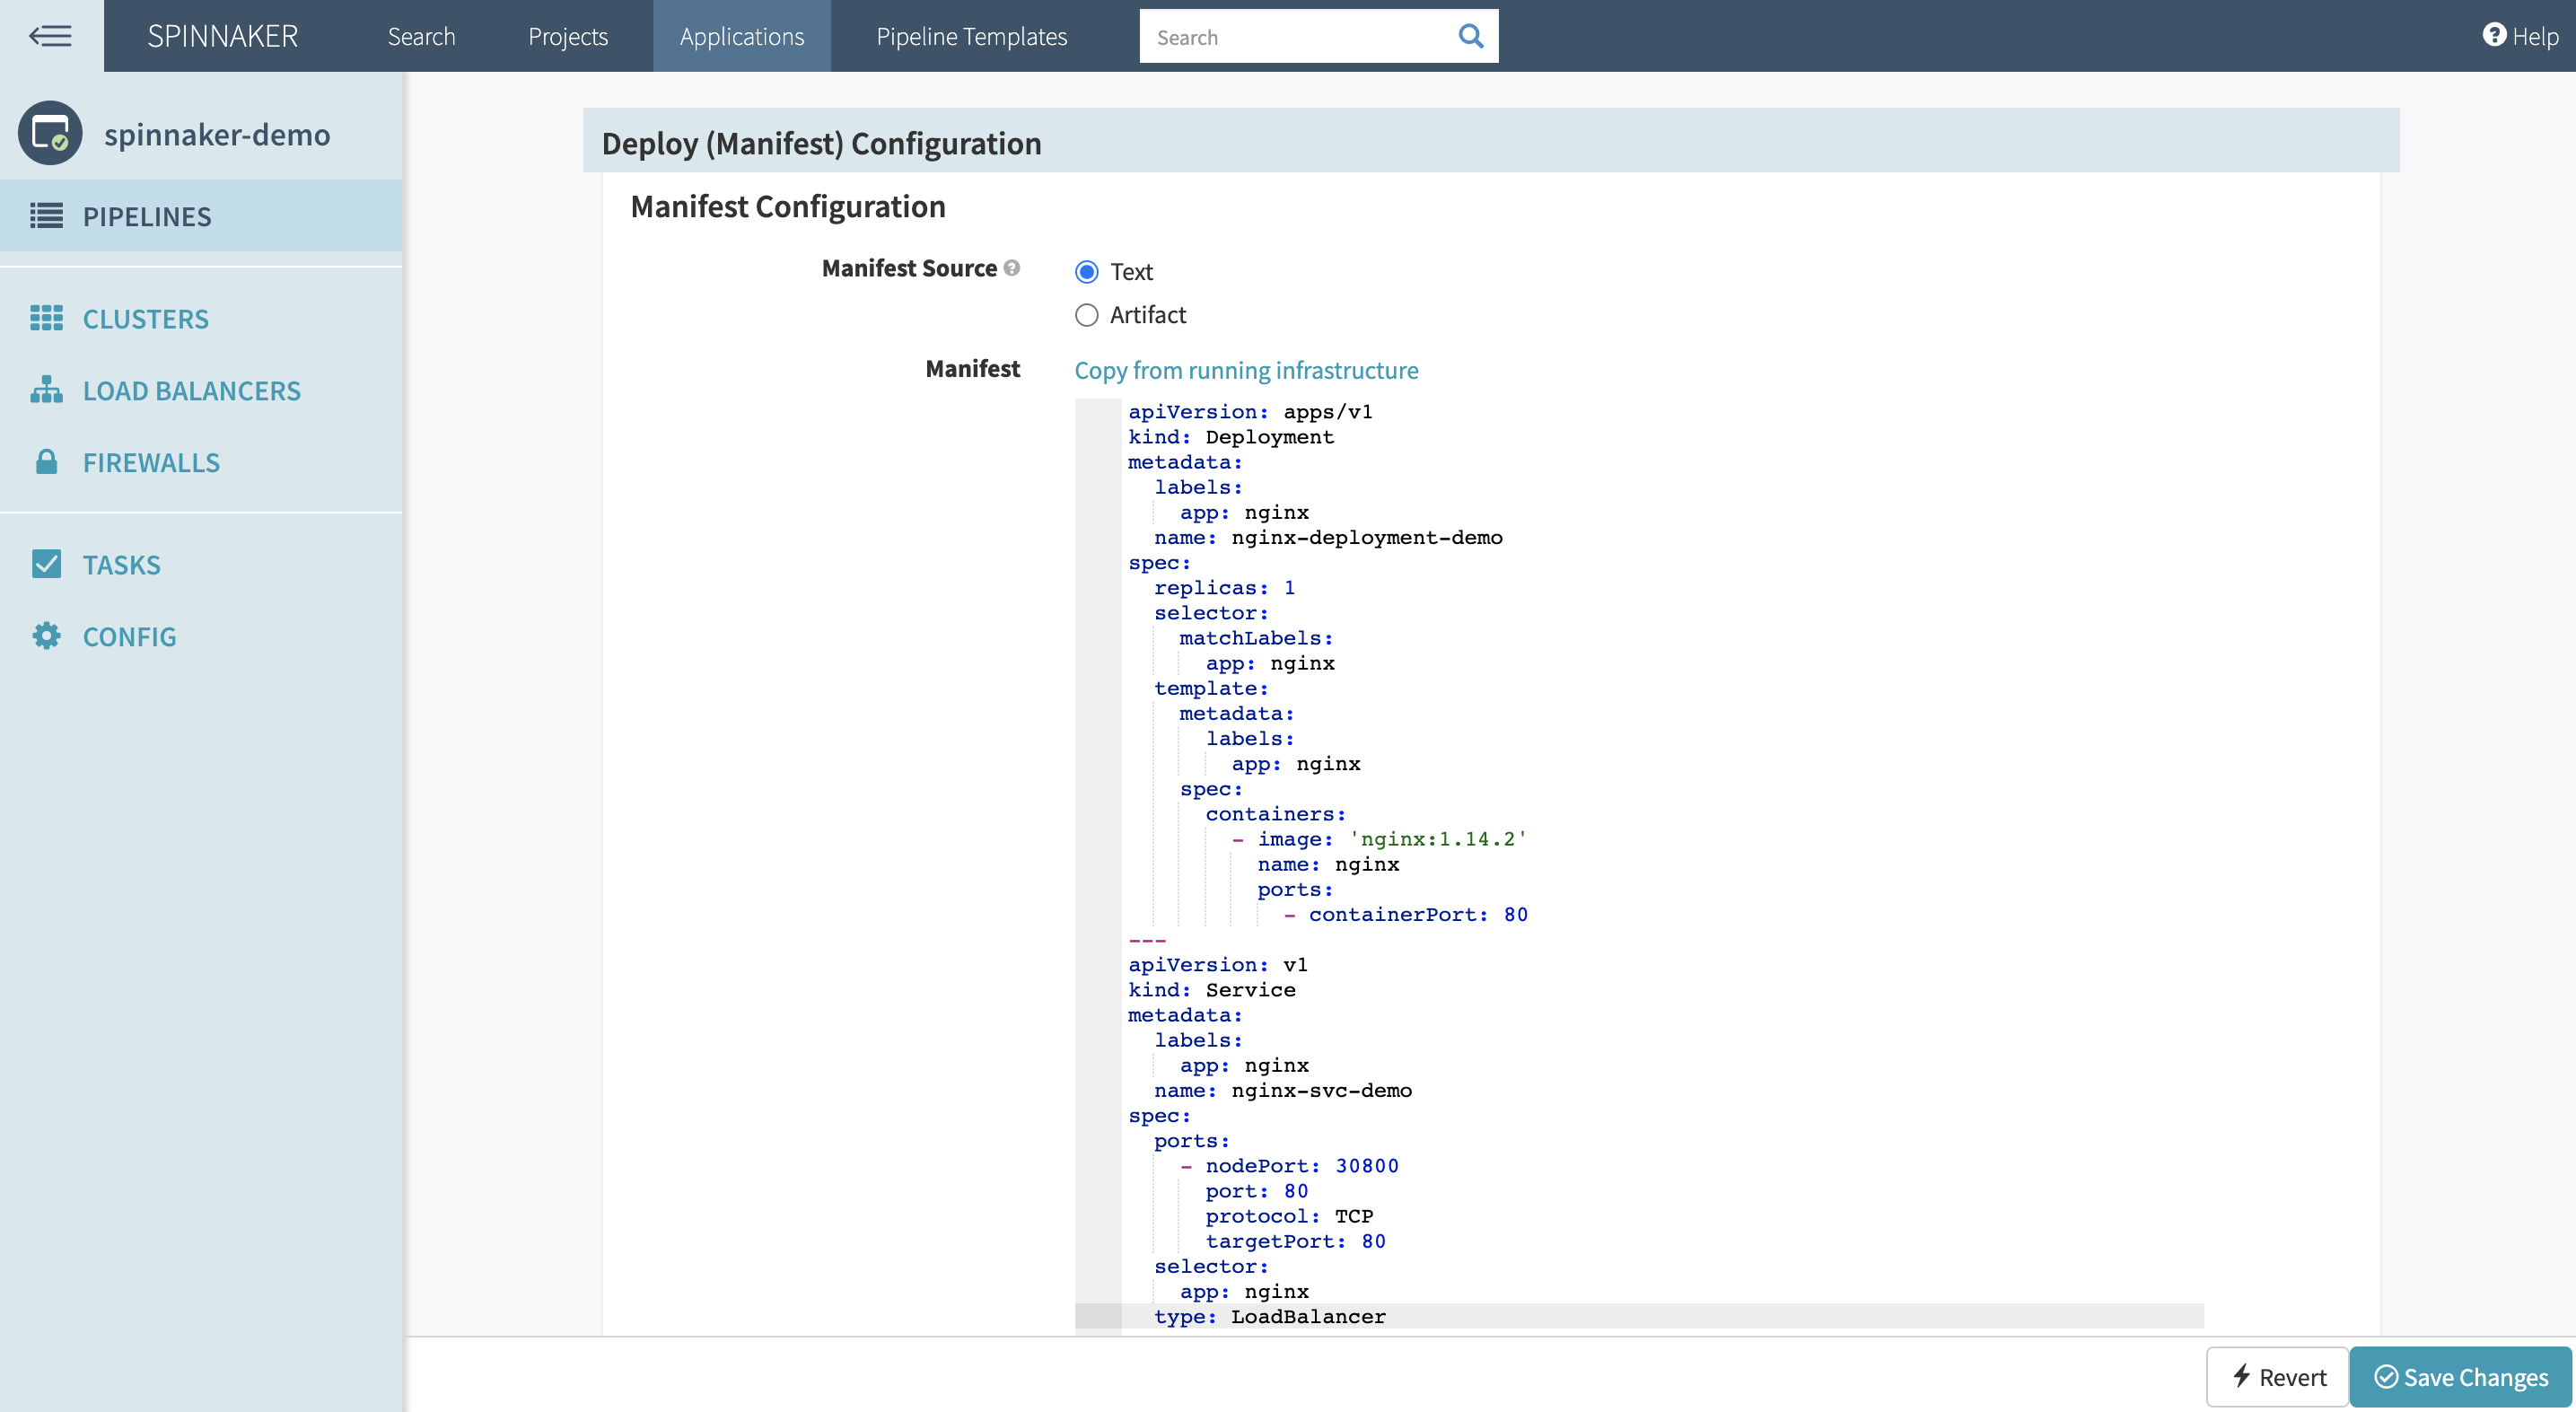Viewport: 2576px width, 1412px height.
Task: Select the Artifact manifest source radio
Action: (1087, 315)
